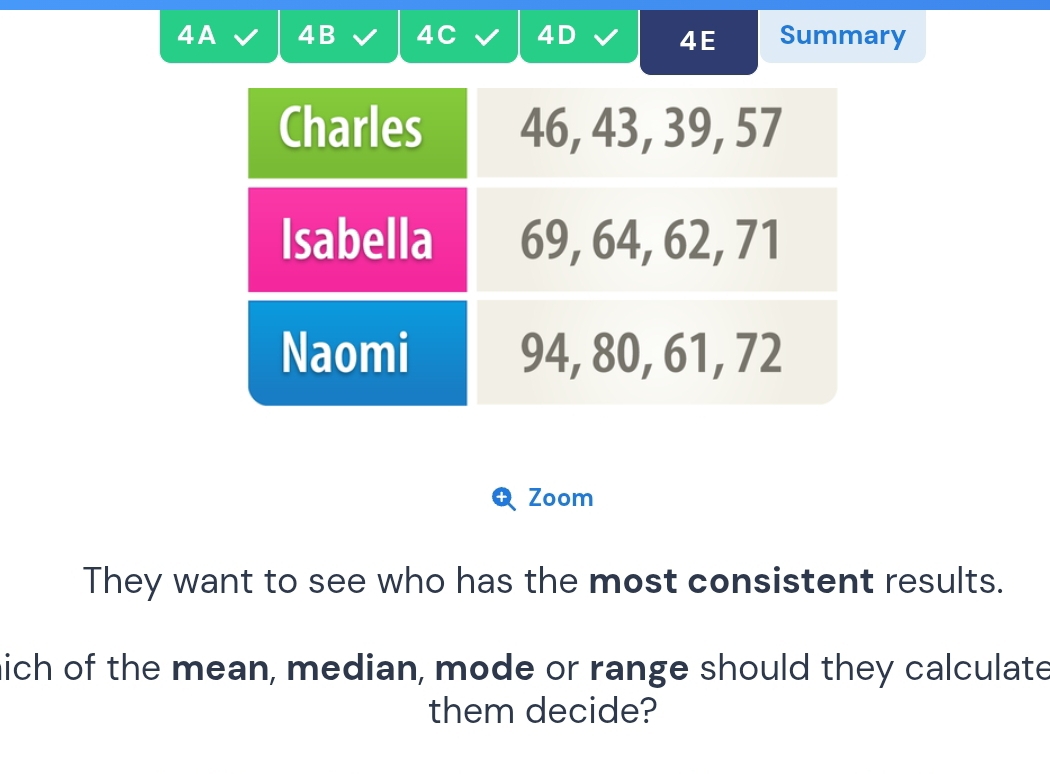Click the checkmark icon on 4C
Viewport: 1050px width, 774px height.
486,38
